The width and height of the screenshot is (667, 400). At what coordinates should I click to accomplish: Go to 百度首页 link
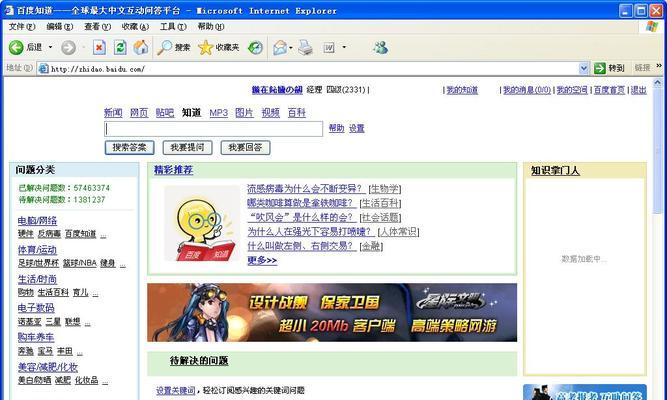click(x=609, y=90)
